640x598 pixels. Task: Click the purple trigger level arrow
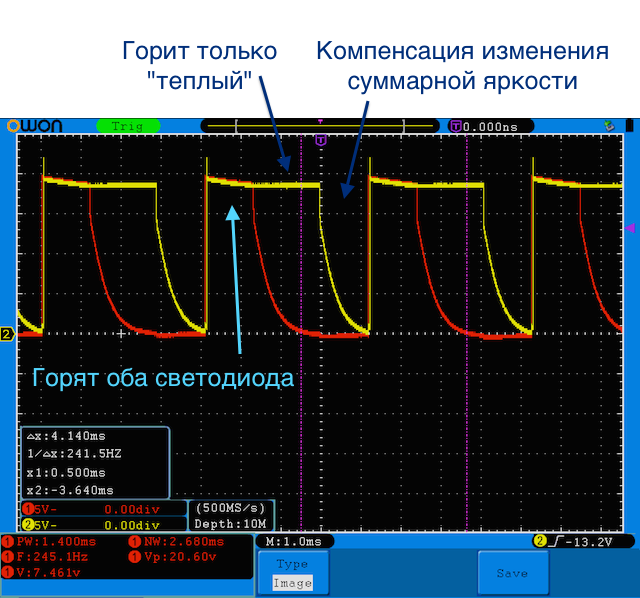630,228
